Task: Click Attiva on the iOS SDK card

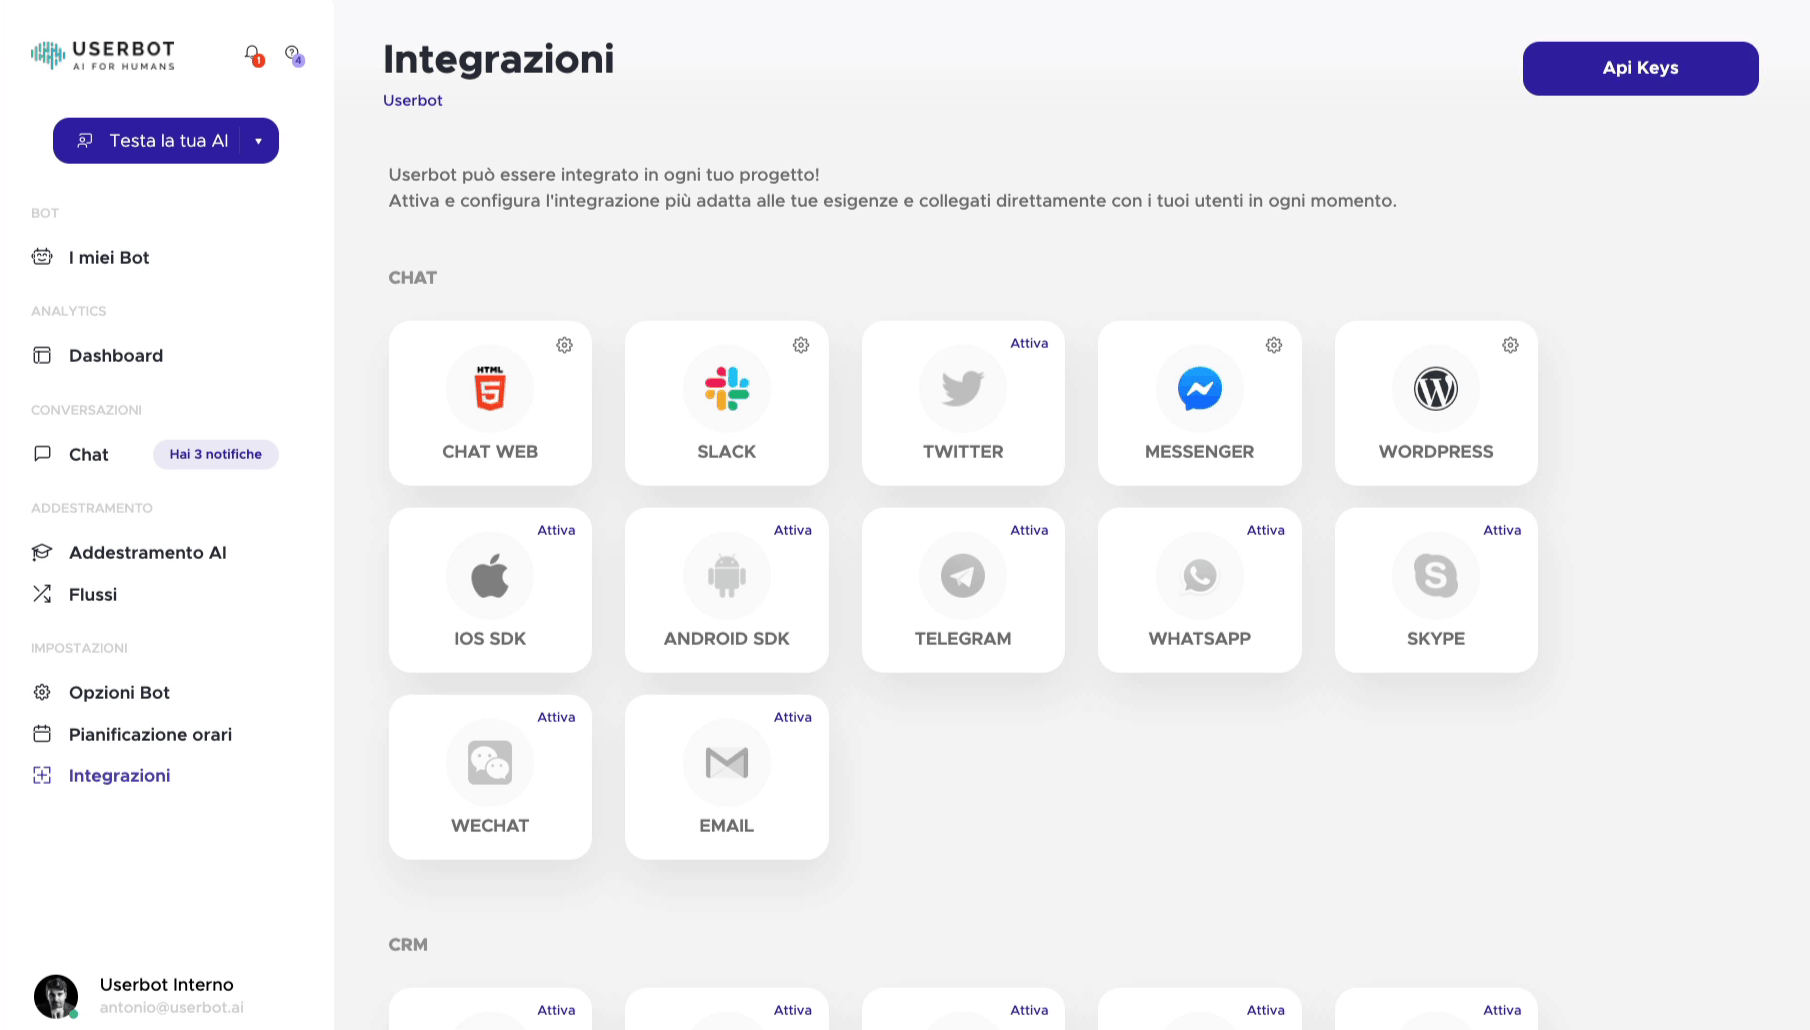Action: 556,530
